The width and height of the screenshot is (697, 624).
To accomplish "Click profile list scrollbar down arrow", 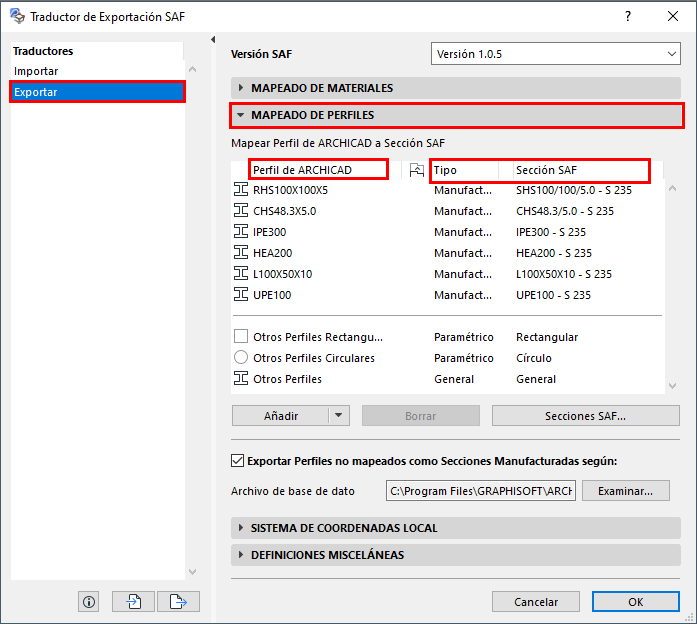I will pos(673,386).
